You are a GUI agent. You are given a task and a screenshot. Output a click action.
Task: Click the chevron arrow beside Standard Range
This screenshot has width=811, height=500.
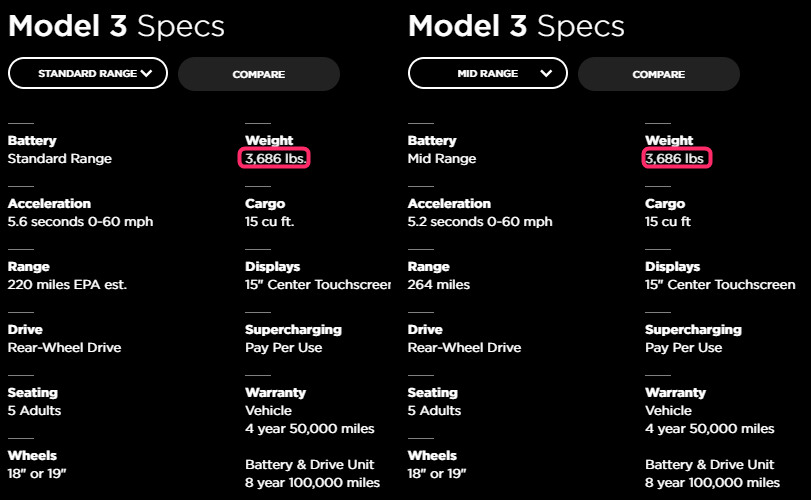147,73
